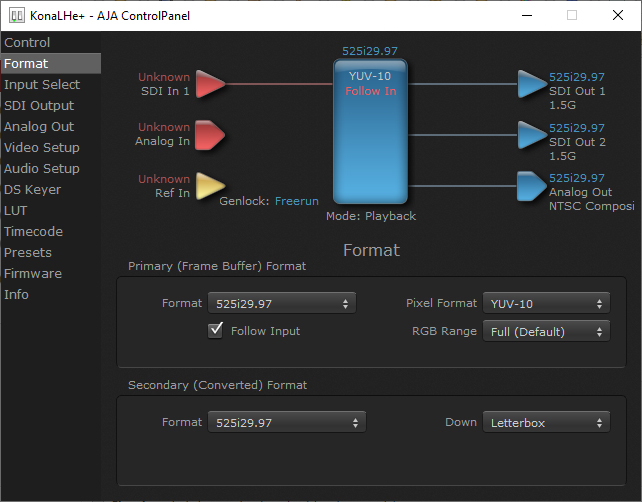Click the red Analog In input icon

(210, 135)
